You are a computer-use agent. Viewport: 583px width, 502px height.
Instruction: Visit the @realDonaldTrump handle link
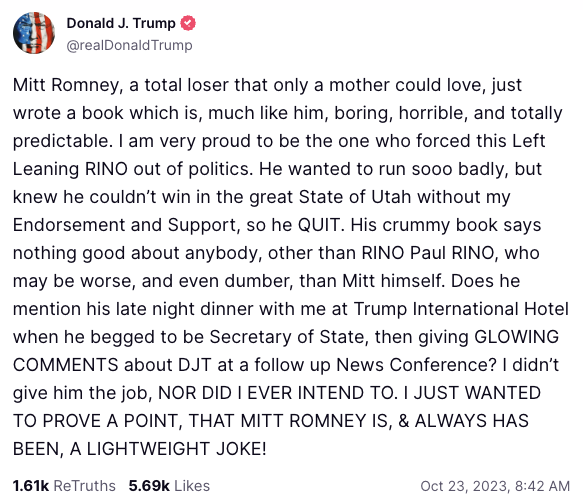point(129,45)
